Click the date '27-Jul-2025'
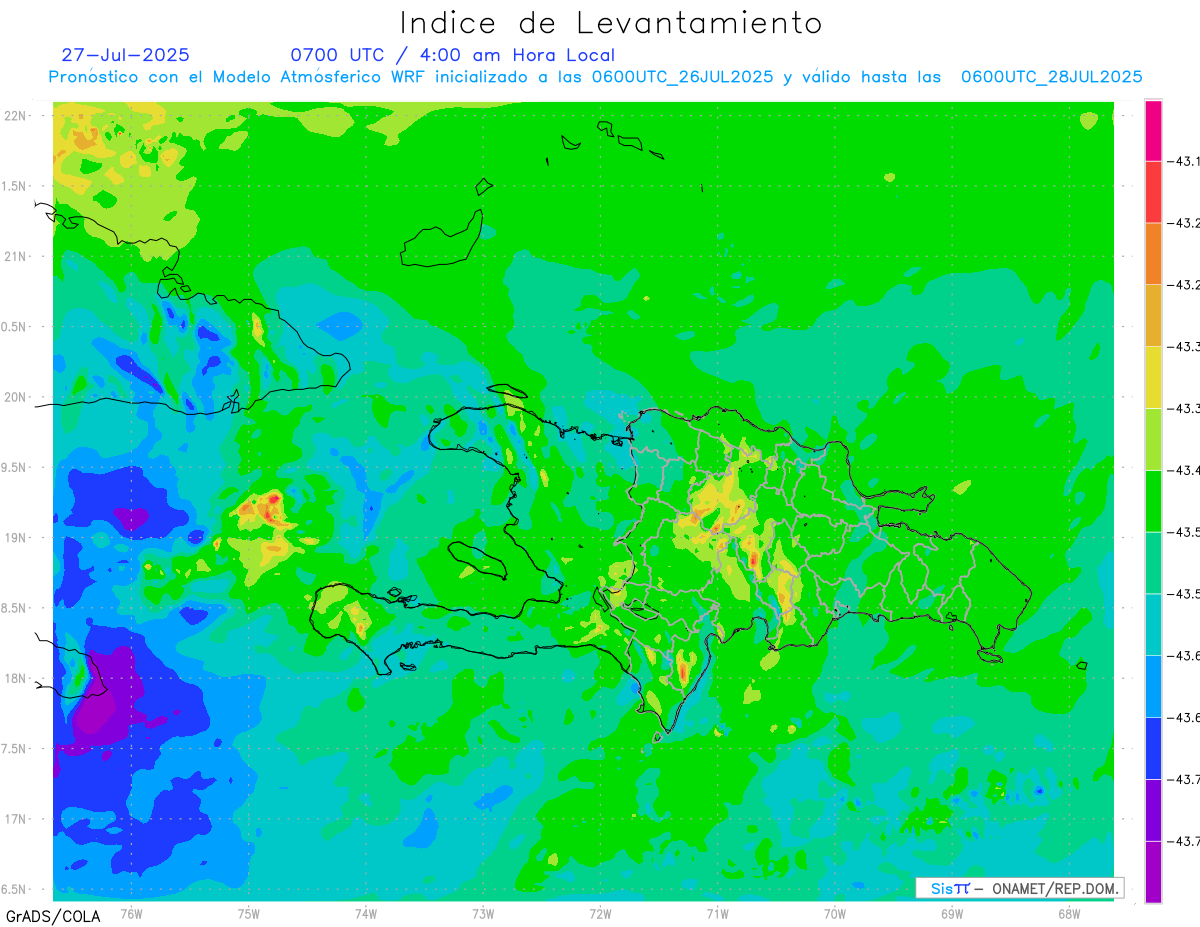This screenshot has width=1200, height=927. click(125, 55)
